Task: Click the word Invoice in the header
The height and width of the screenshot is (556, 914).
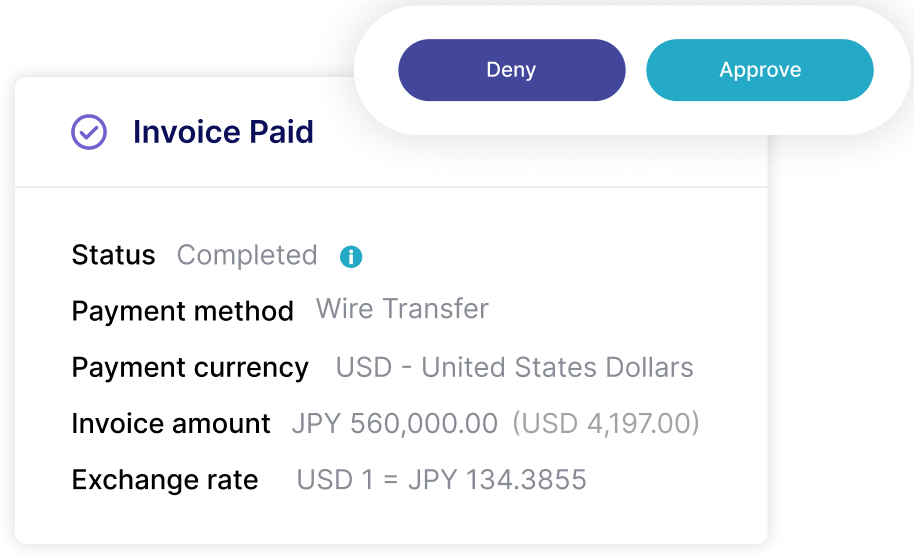Action: pyautogui.click(x=187, y=132)
